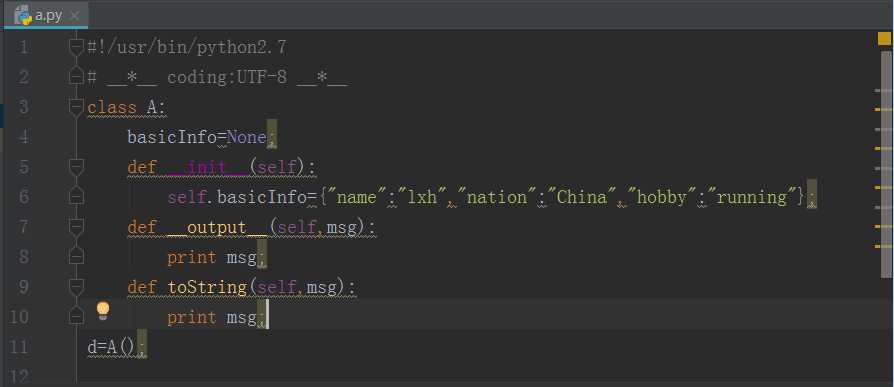Click the shebang comment '#!/usr/bin/python2.7'
894x387 pixels.
coord(187,47)
